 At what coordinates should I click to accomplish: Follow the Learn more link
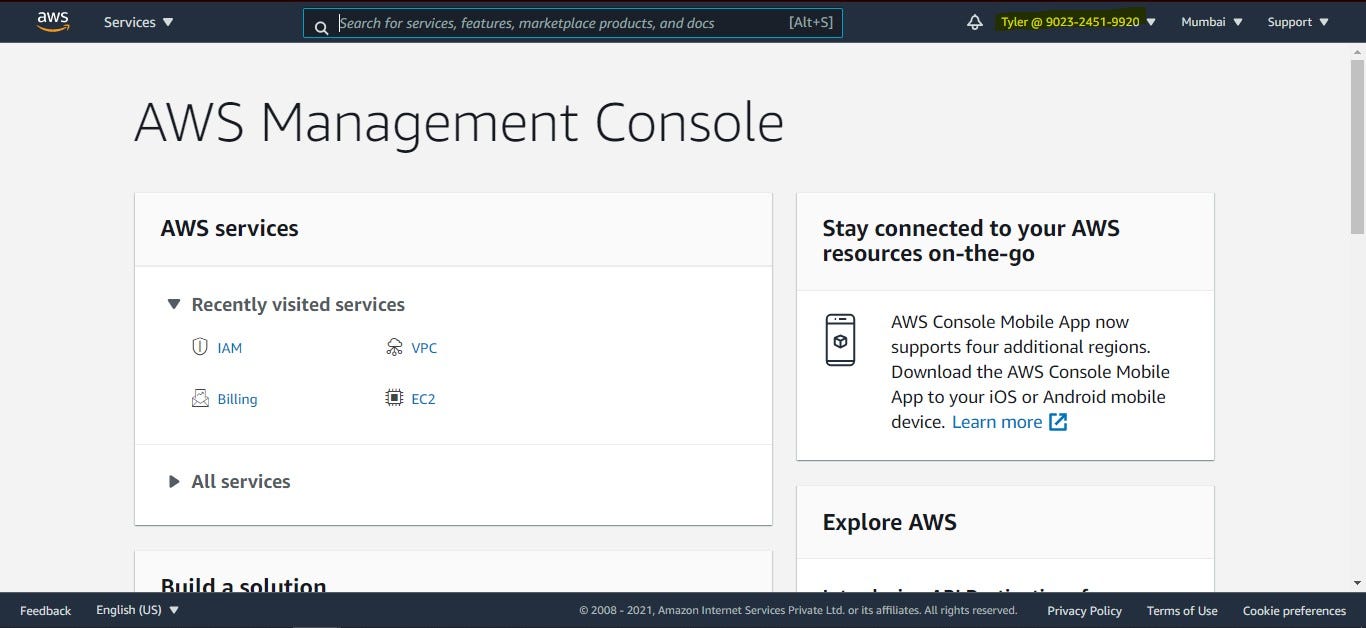click(x=997, y=422)
